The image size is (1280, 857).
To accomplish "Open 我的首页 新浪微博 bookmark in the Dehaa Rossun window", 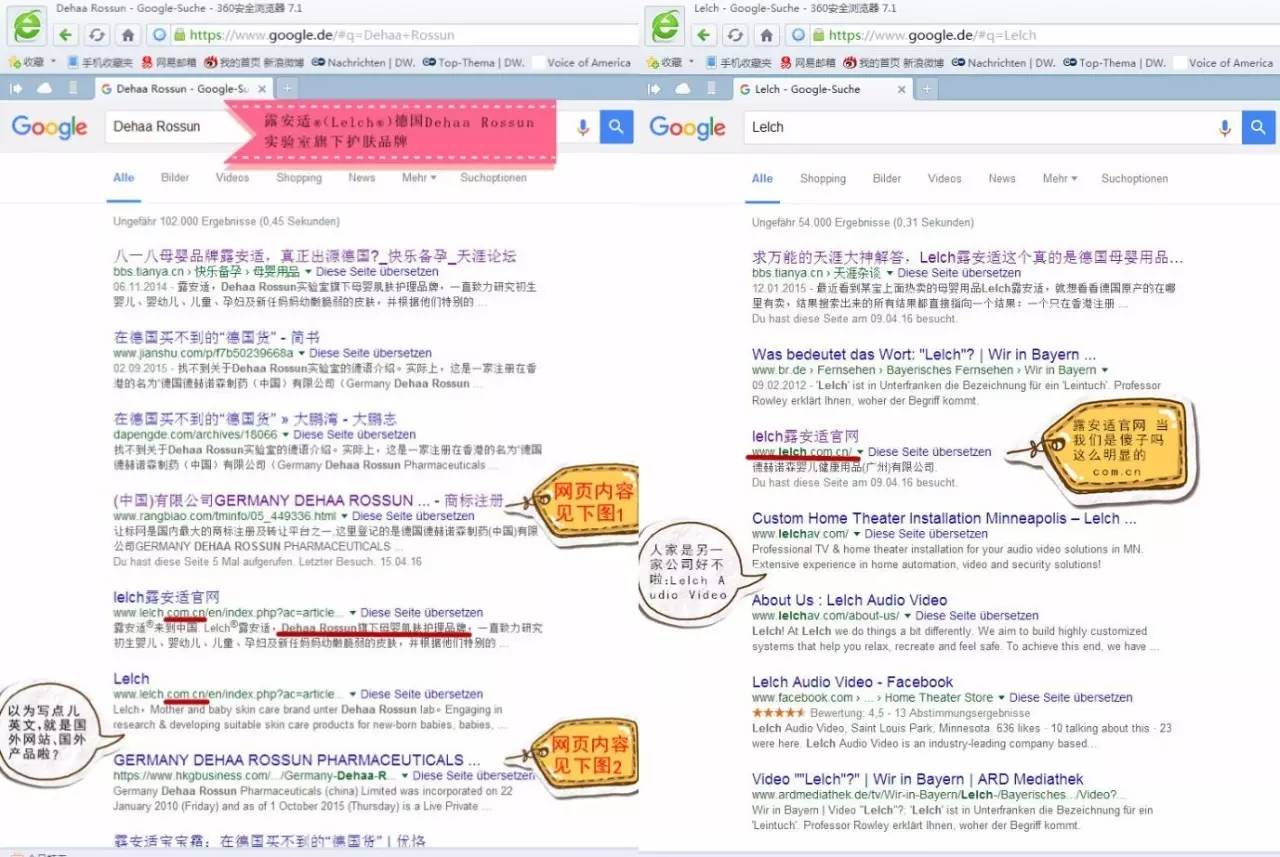I will [x=254, y=63].
